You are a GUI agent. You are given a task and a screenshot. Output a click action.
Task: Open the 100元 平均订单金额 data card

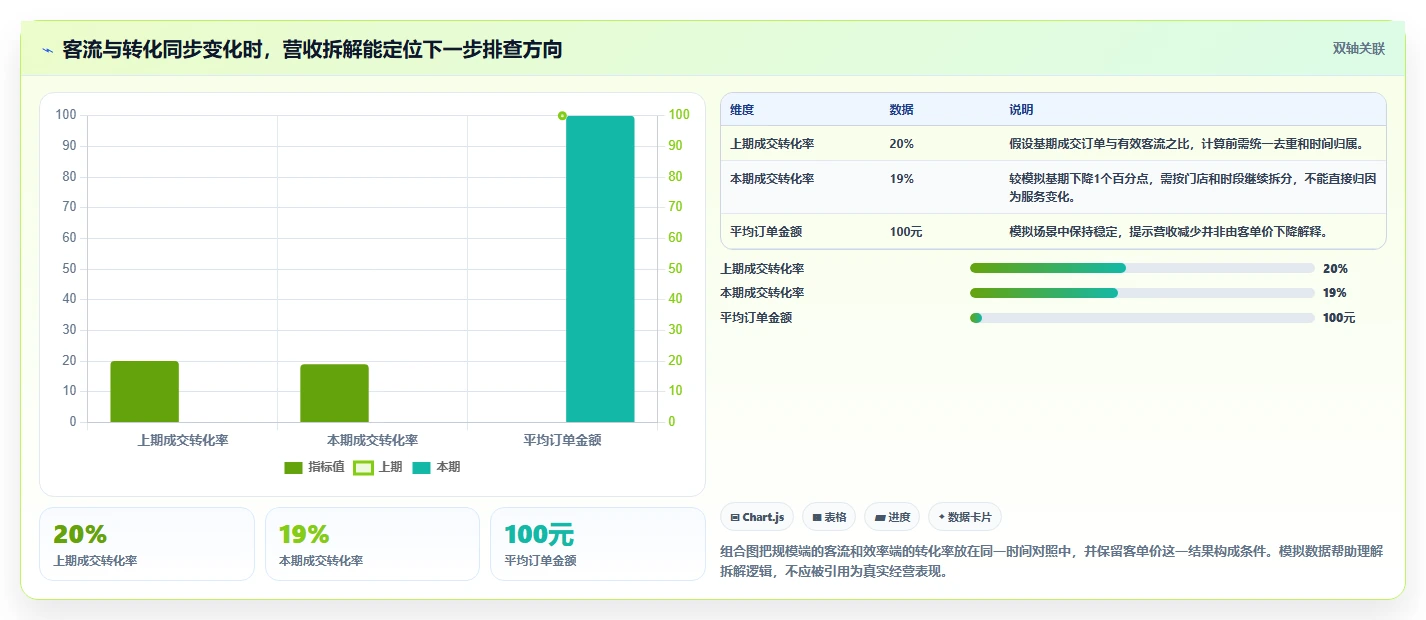point(598,544)
